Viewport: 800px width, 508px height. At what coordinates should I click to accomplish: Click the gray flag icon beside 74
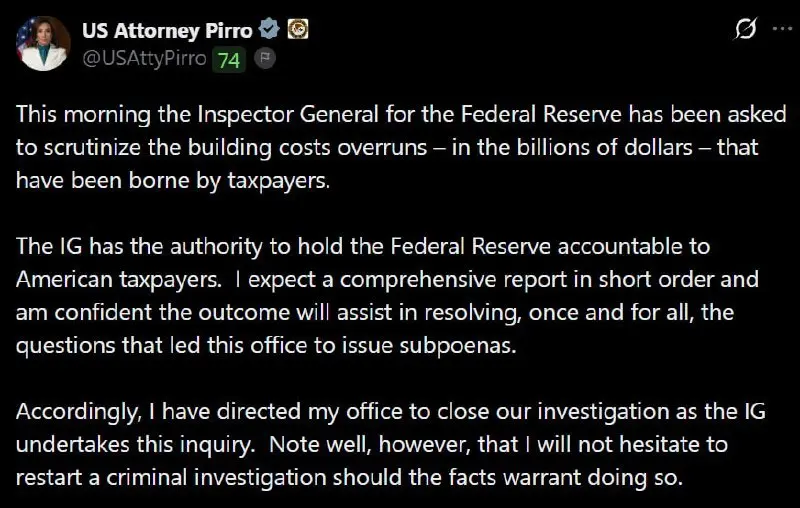(x=264, y=58)
